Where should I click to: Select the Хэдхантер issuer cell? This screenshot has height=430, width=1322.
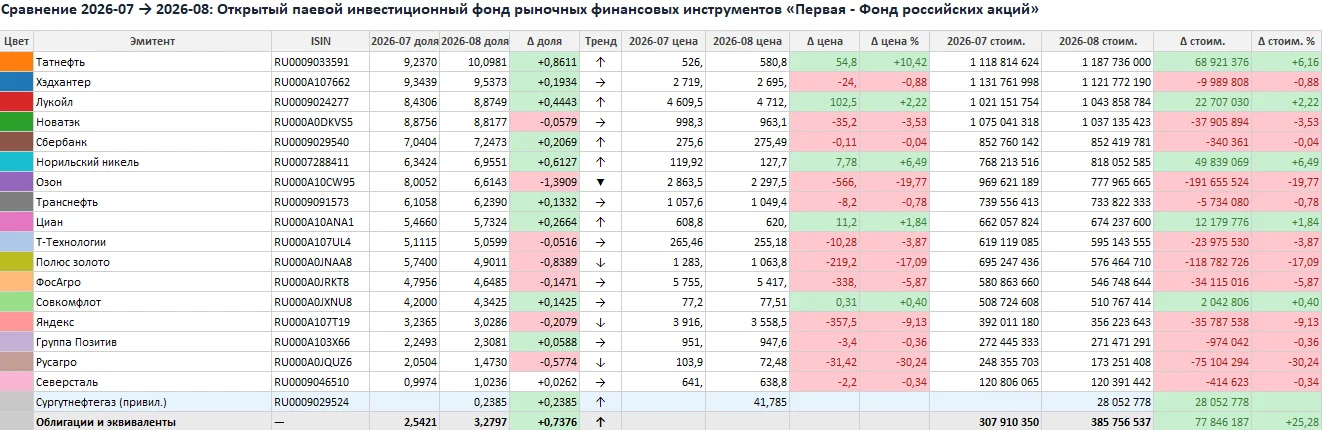152,81
